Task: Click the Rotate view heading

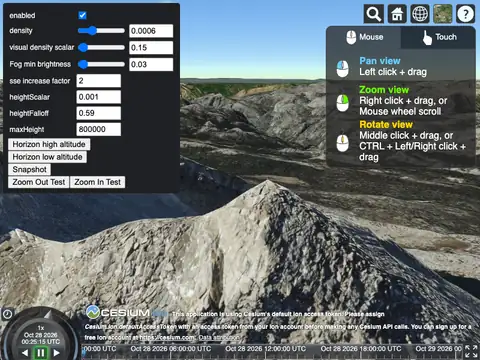Action: [x=386, y=125]
